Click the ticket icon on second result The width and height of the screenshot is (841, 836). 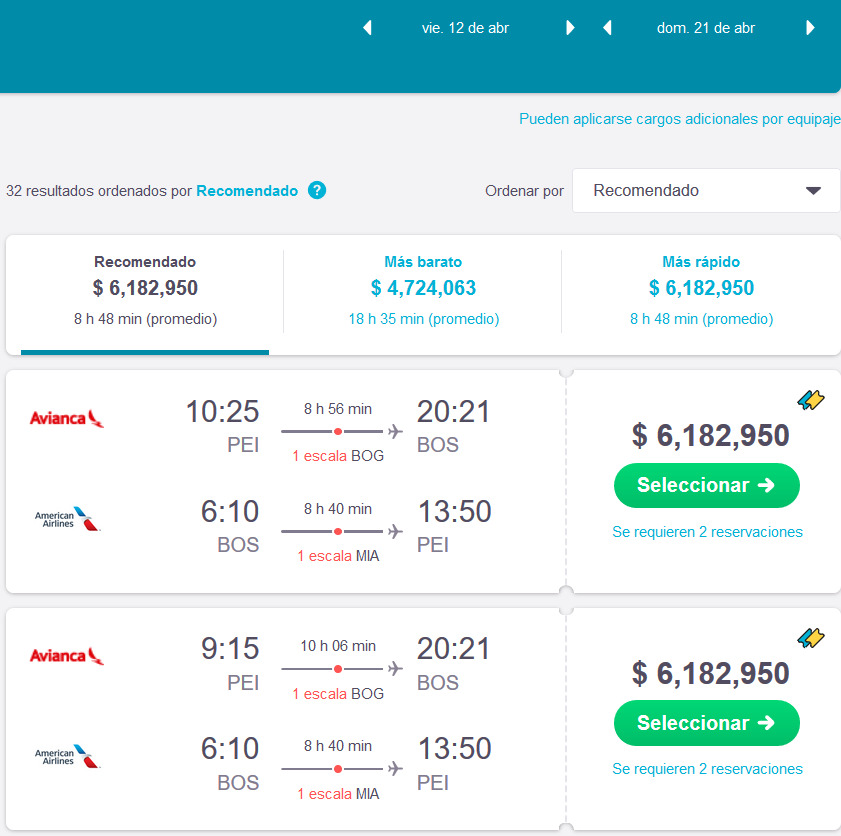point(810,638)
